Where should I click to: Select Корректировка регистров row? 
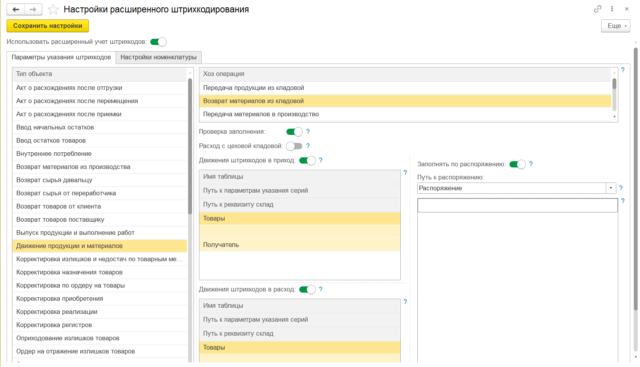100,325
